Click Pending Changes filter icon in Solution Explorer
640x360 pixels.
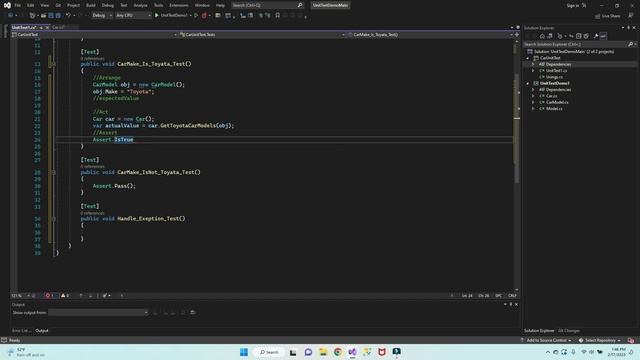pos(560,36)
